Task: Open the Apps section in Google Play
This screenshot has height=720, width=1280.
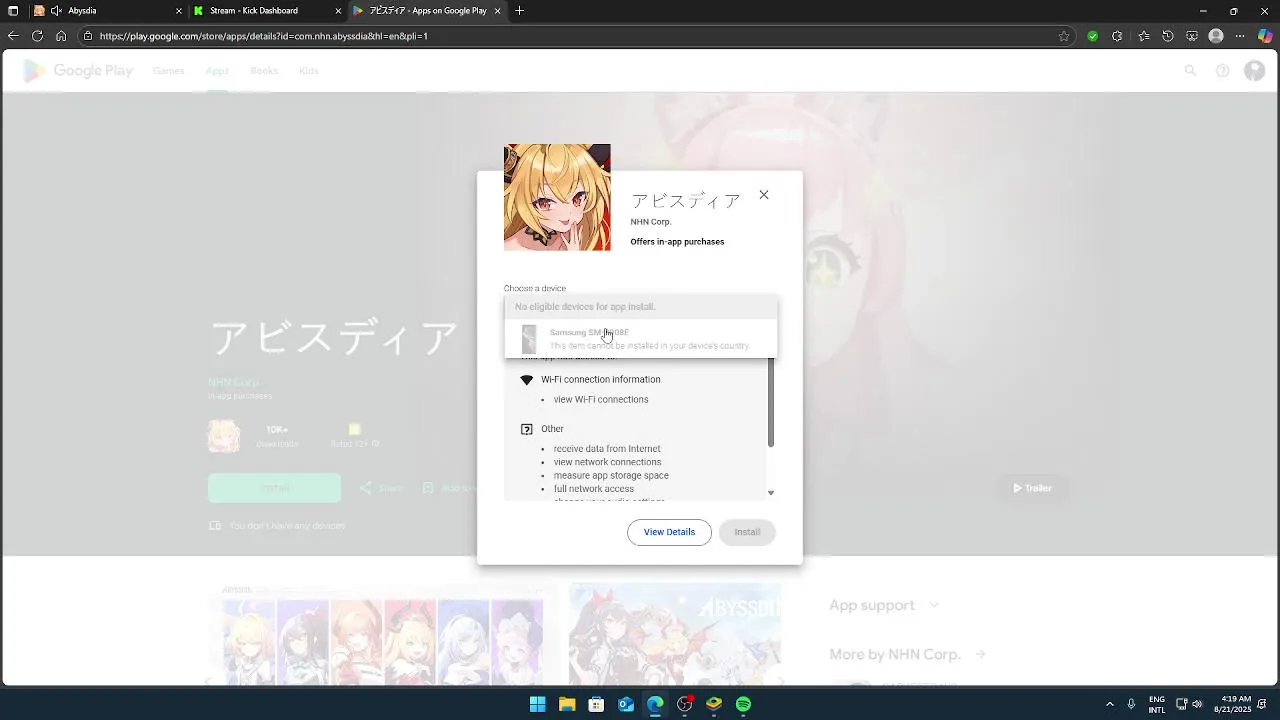Action: point(217,71)
